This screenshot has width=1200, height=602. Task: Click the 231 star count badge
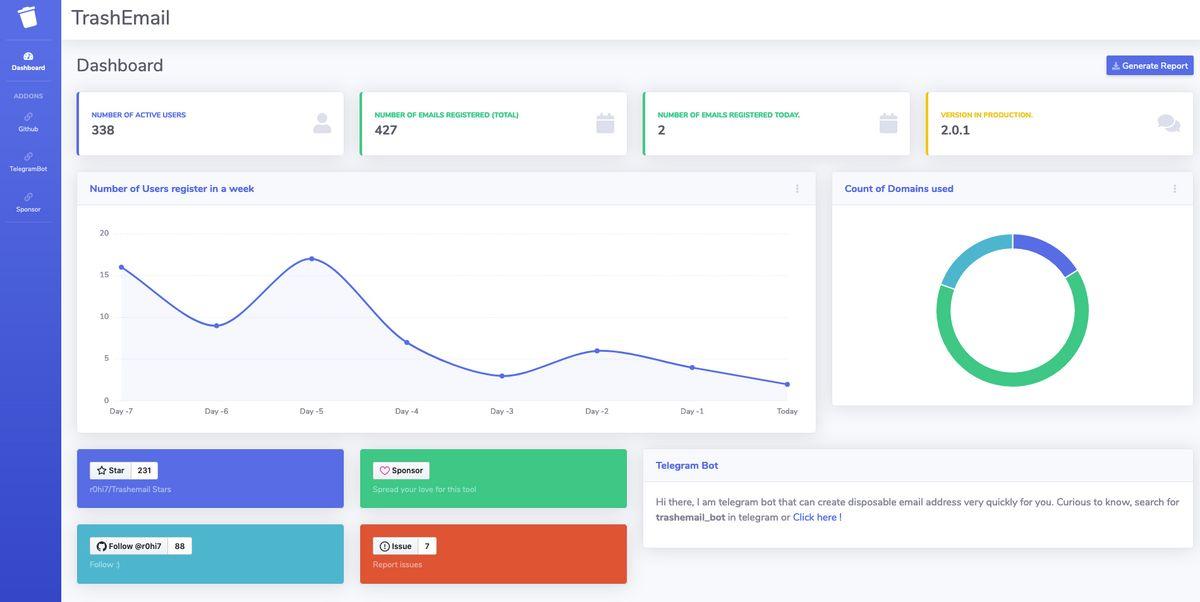(144, 471)
